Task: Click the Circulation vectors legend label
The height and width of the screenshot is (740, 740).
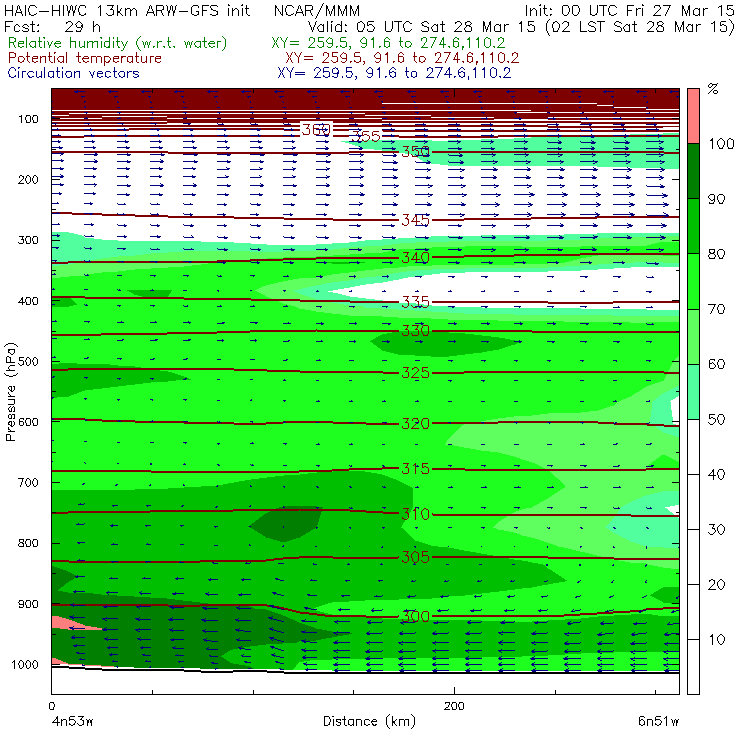Action: click(x=74, y=73)
